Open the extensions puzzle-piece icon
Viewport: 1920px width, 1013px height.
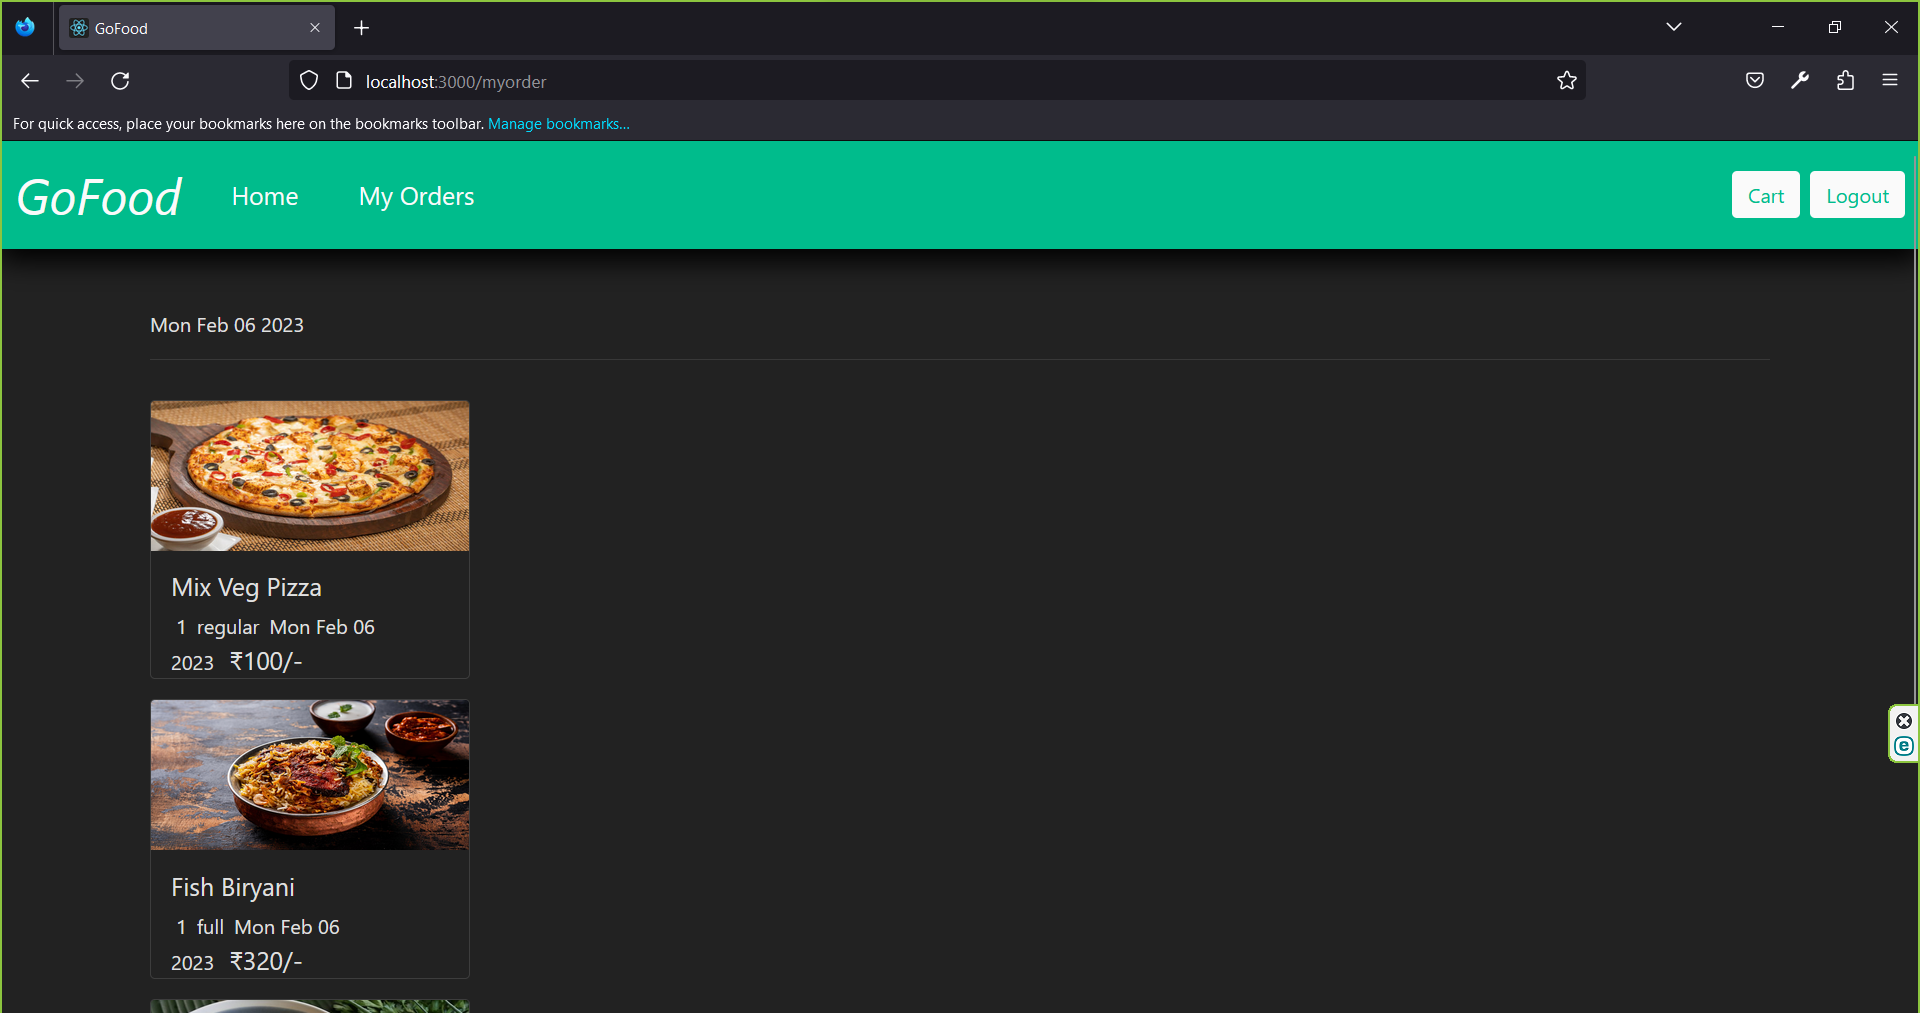click(1846, 80)
